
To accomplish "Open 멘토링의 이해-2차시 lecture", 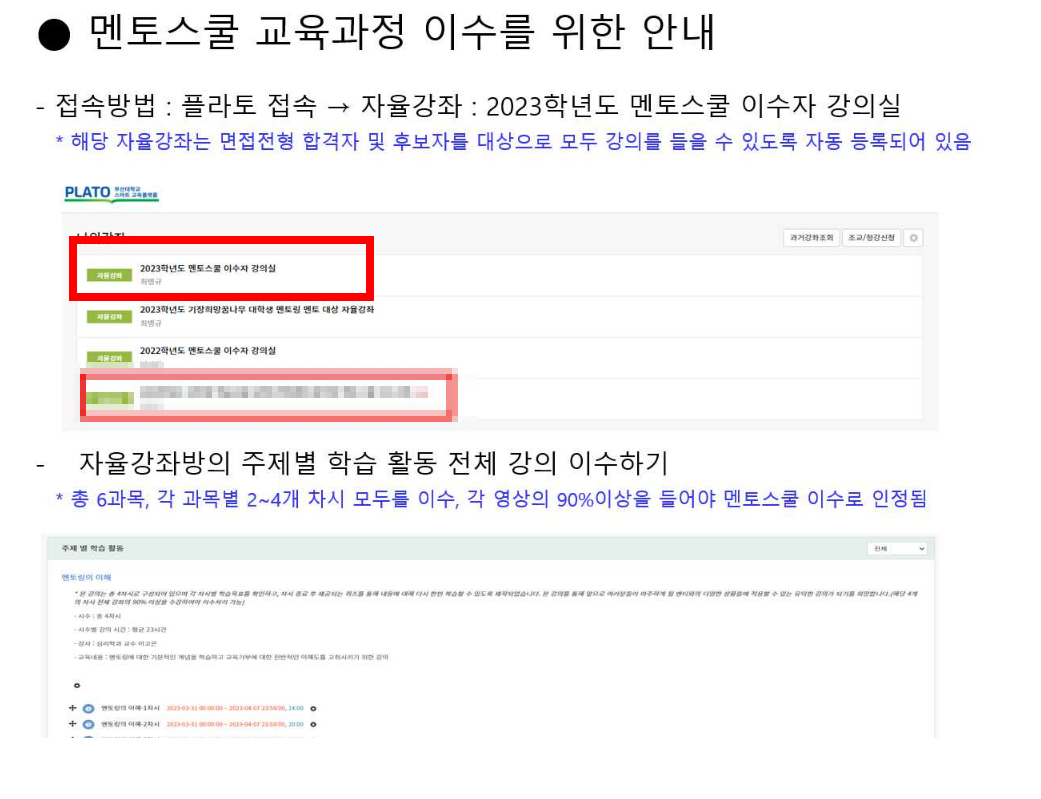I will click(130, 724).
